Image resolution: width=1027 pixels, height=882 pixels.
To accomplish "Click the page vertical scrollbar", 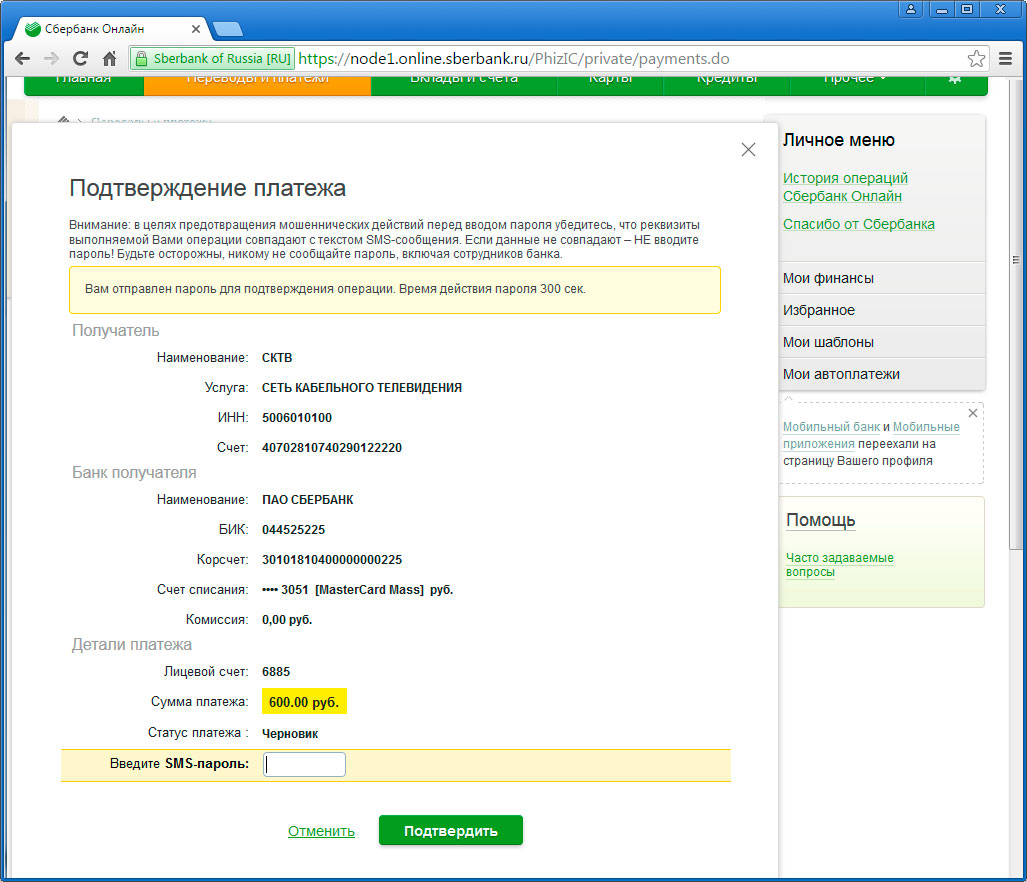I will 1015,314.
